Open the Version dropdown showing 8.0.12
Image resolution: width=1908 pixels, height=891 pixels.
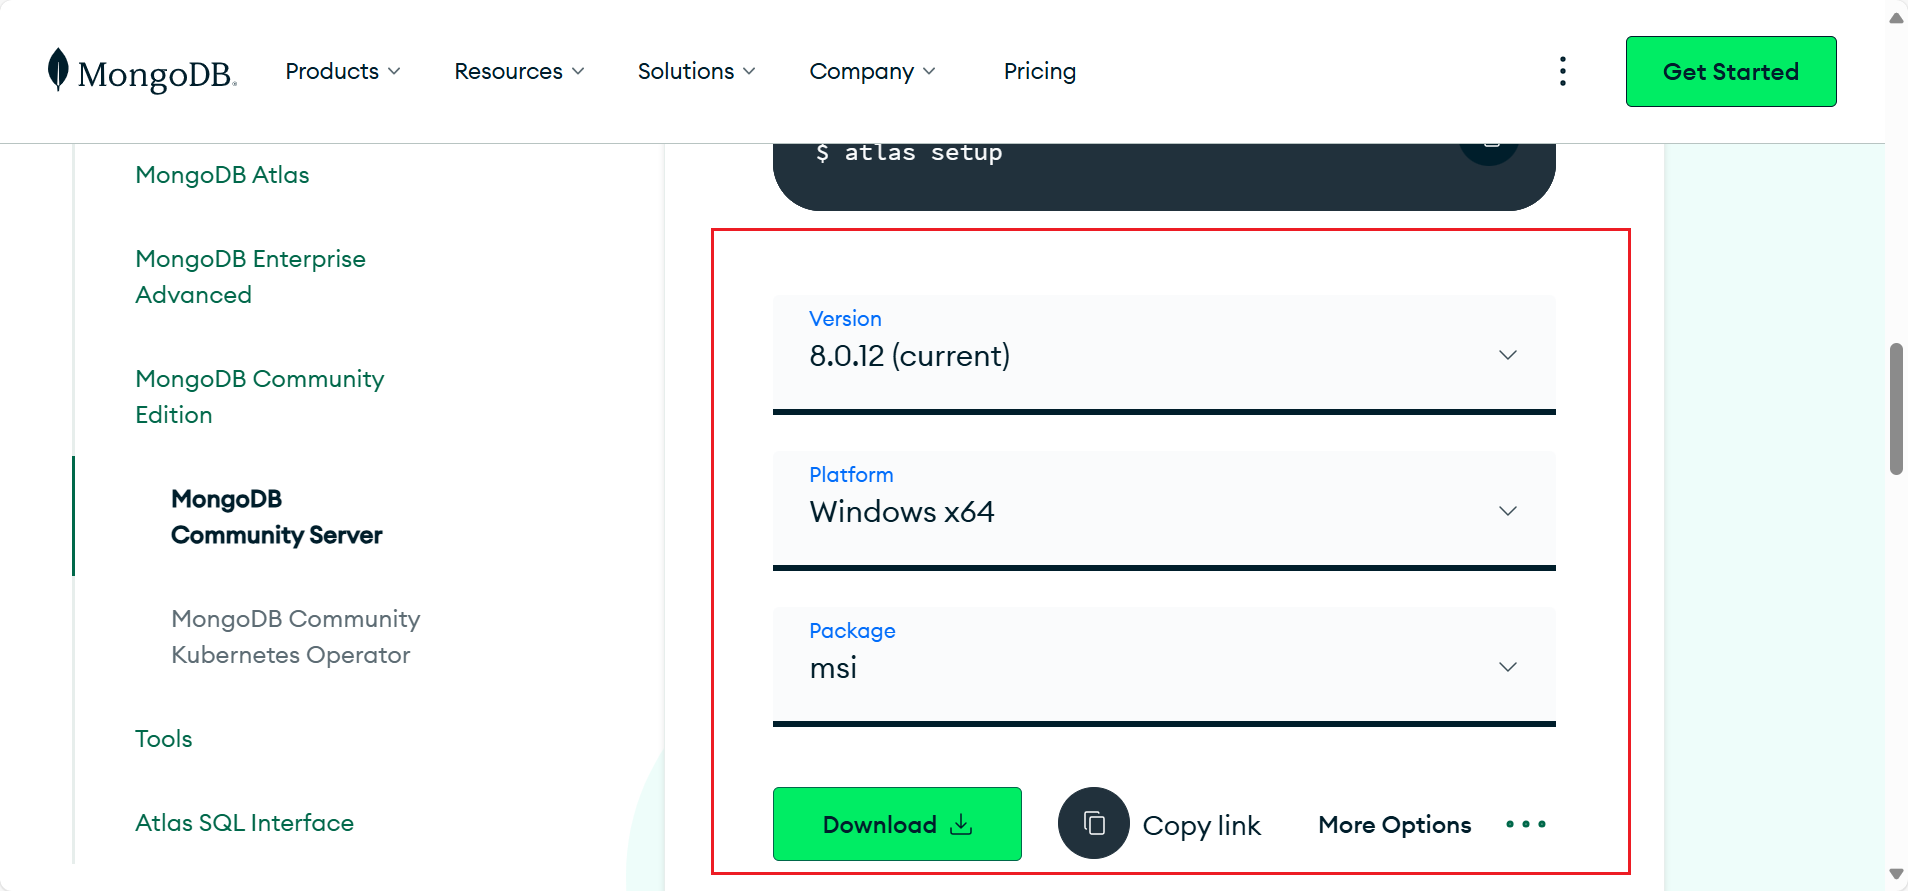(1164, 354)
